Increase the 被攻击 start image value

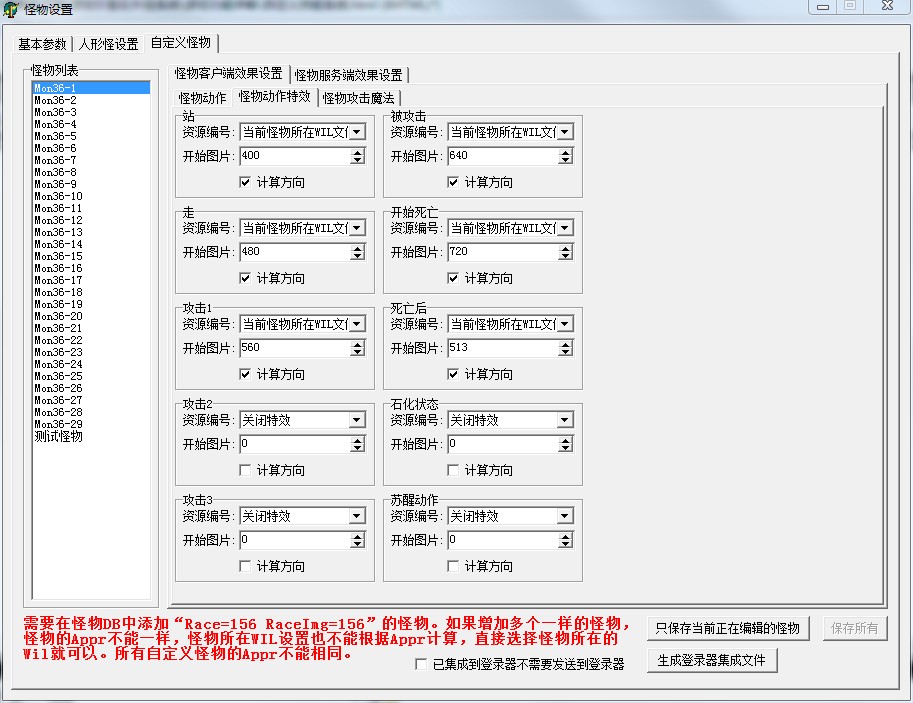[565, 152]
